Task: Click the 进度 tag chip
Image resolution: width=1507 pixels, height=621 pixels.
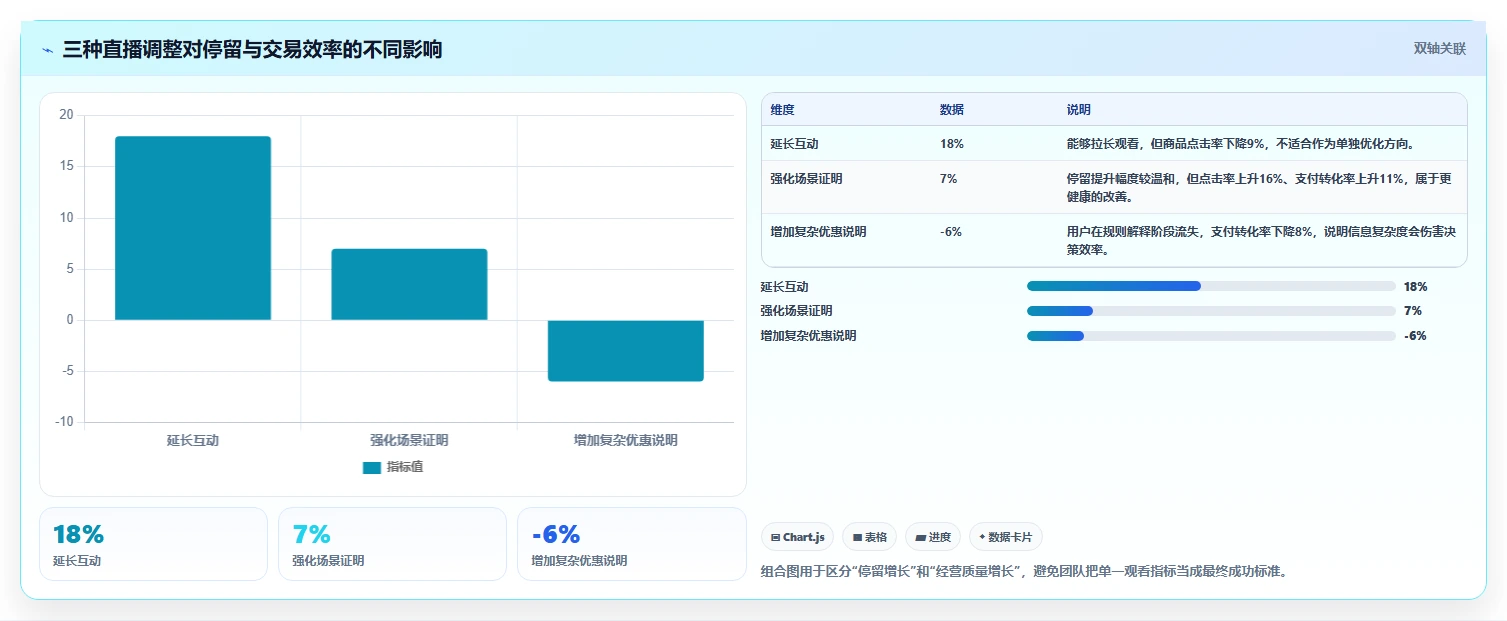Action: click(933, 537)
